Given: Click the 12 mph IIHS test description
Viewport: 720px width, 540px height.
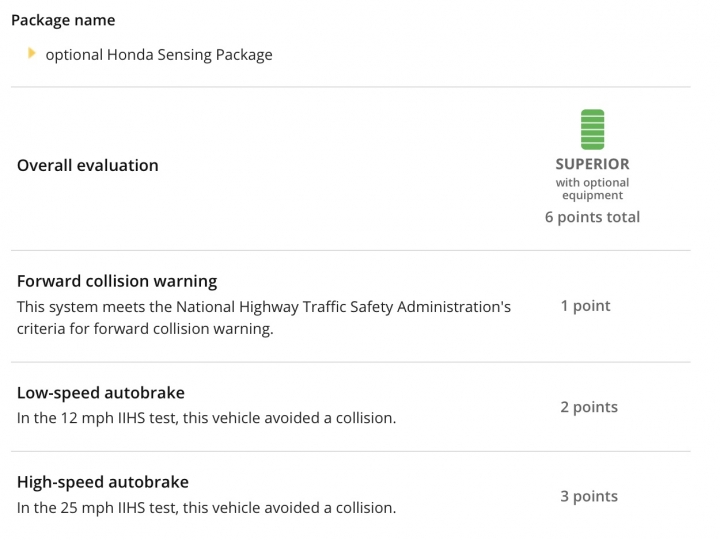Looking at the screenshot, I should (x=206, y=418).
